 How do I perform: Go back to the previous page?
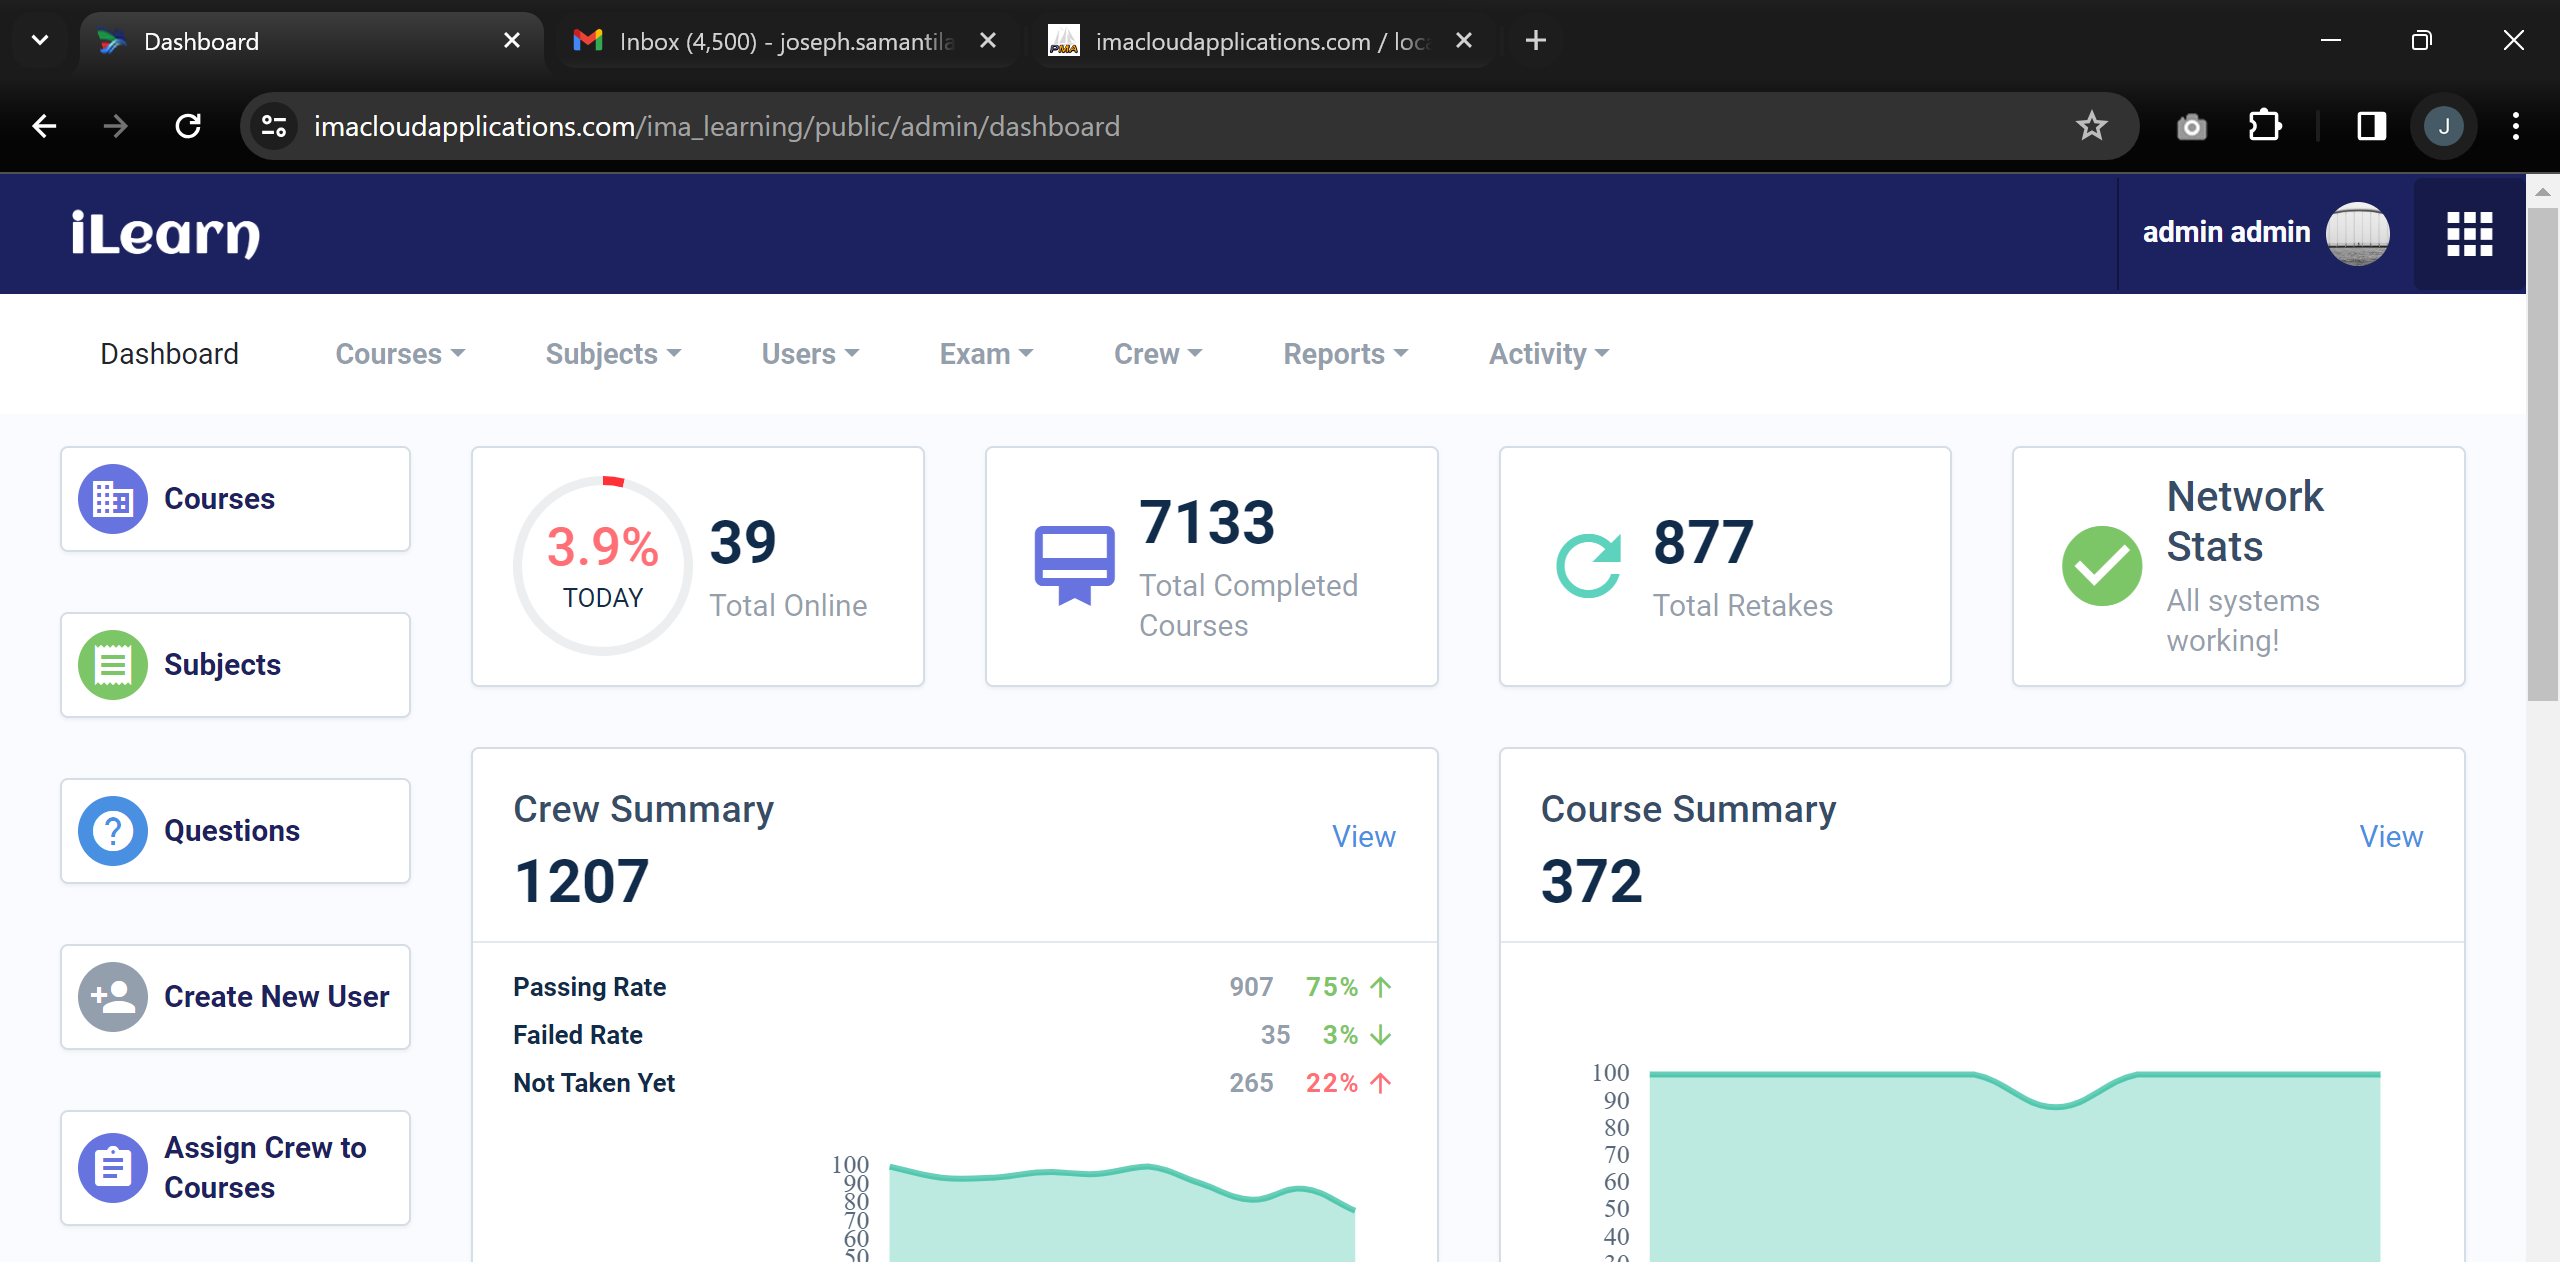pyautogui.click(x=44, y=126)
